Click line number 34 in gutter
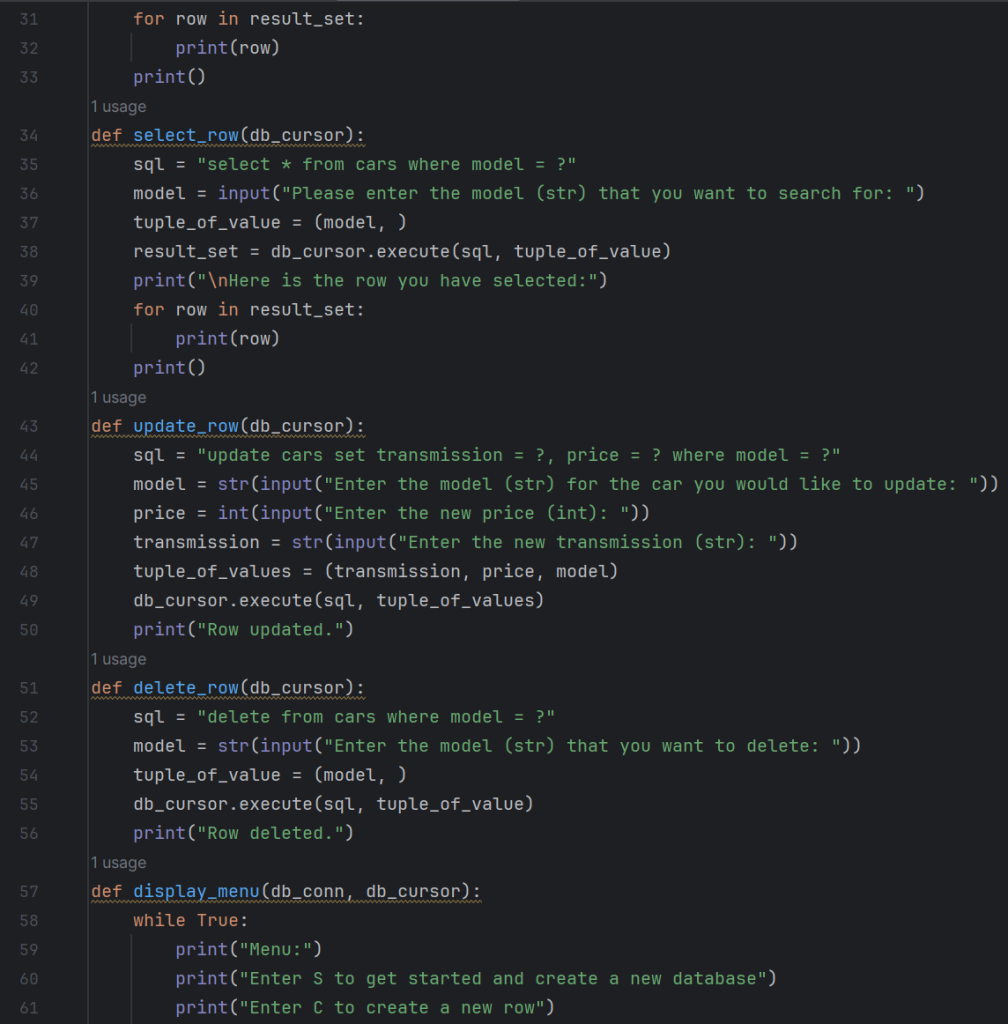The image size is (1008, 1024). [28, 135]
